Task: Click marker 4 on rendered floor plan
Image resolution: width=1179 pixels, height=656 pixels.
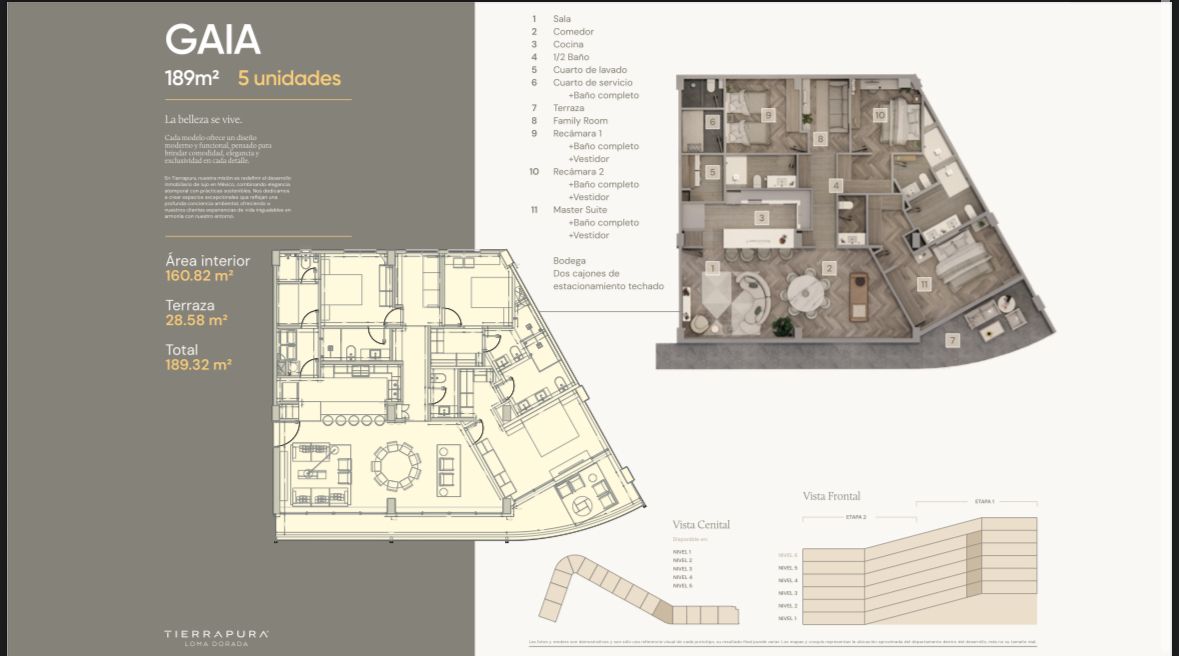Action: 835,185
